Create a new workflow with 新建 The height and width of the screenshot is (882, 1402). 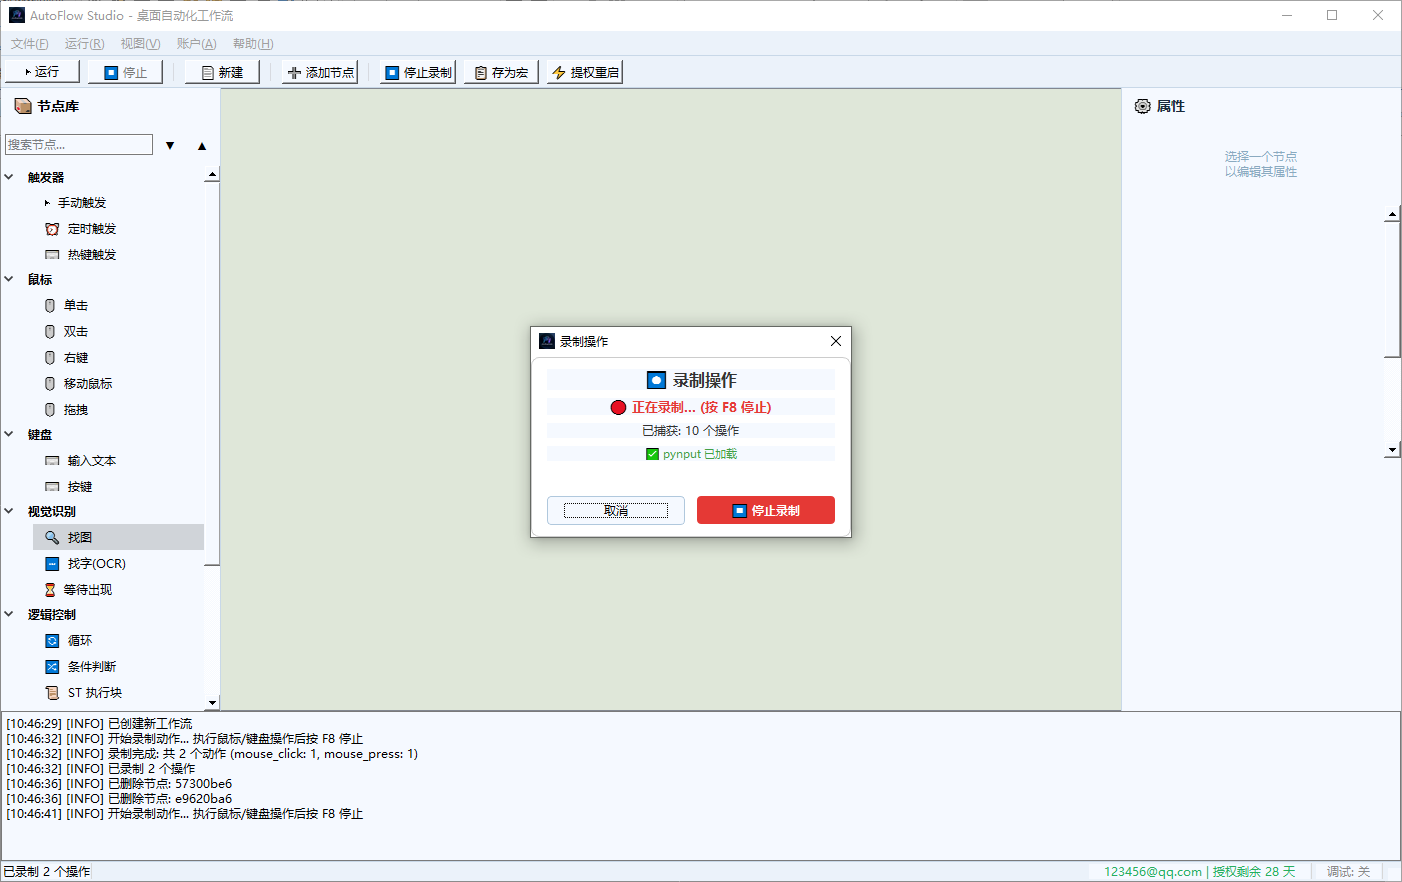pos(222,72)
